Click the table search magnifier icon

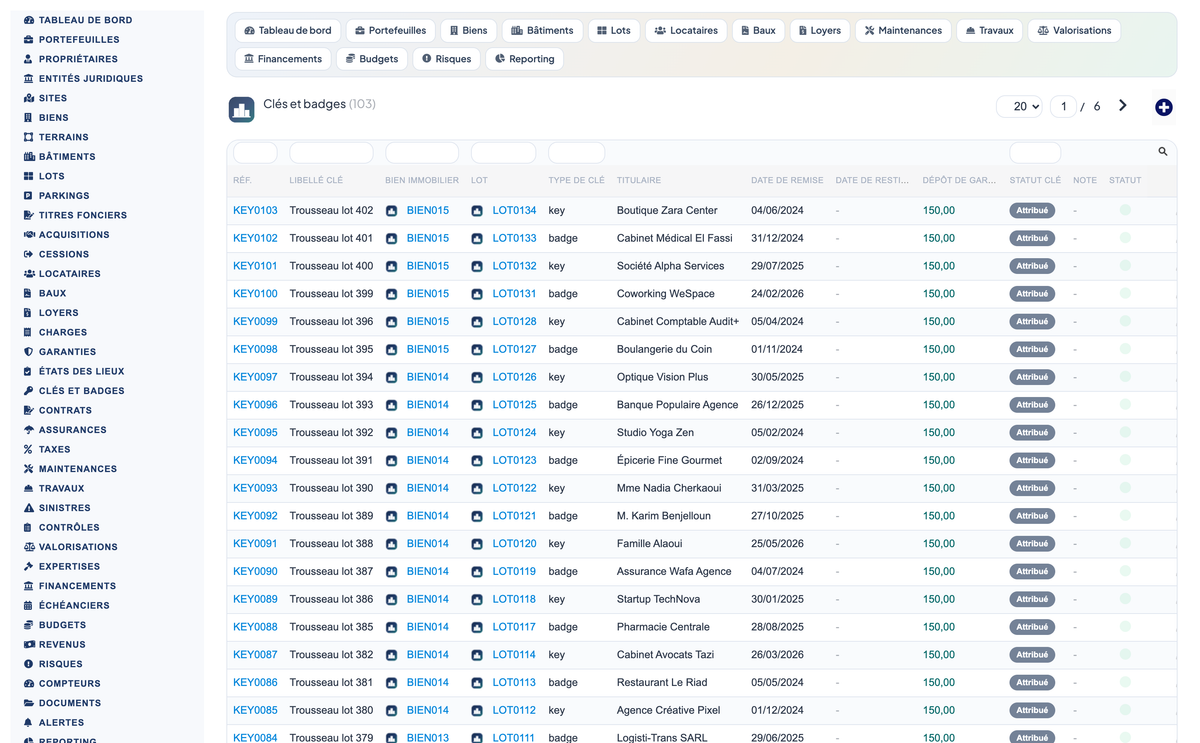pos(1163,152)
